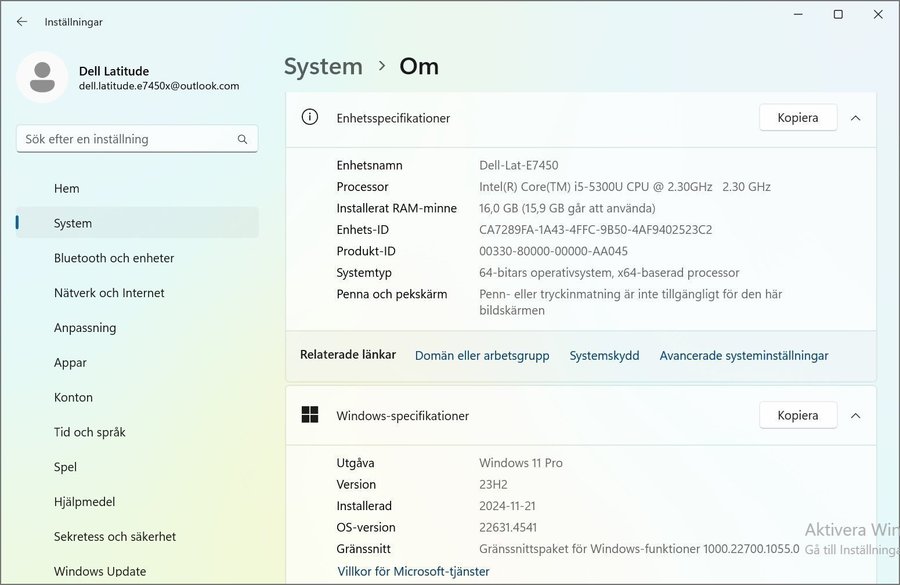Click the Windows logo beside Windows-specifikationer

click(x=309, y=414)
